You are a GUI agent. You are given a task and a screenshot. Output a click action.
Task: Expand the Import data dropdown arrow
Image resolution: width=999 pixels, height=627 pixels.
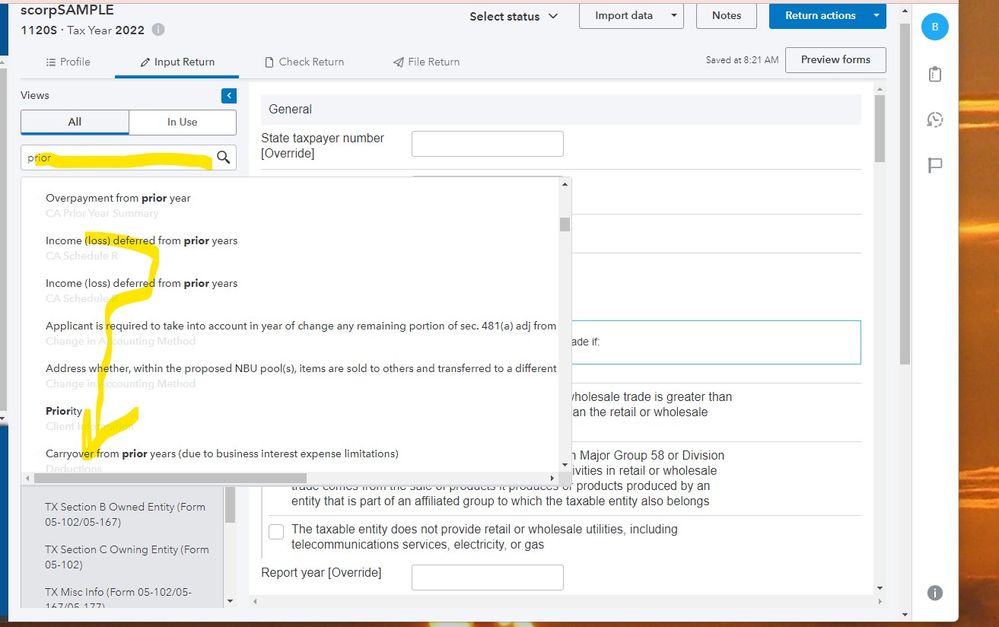click(x=674, y=16)
